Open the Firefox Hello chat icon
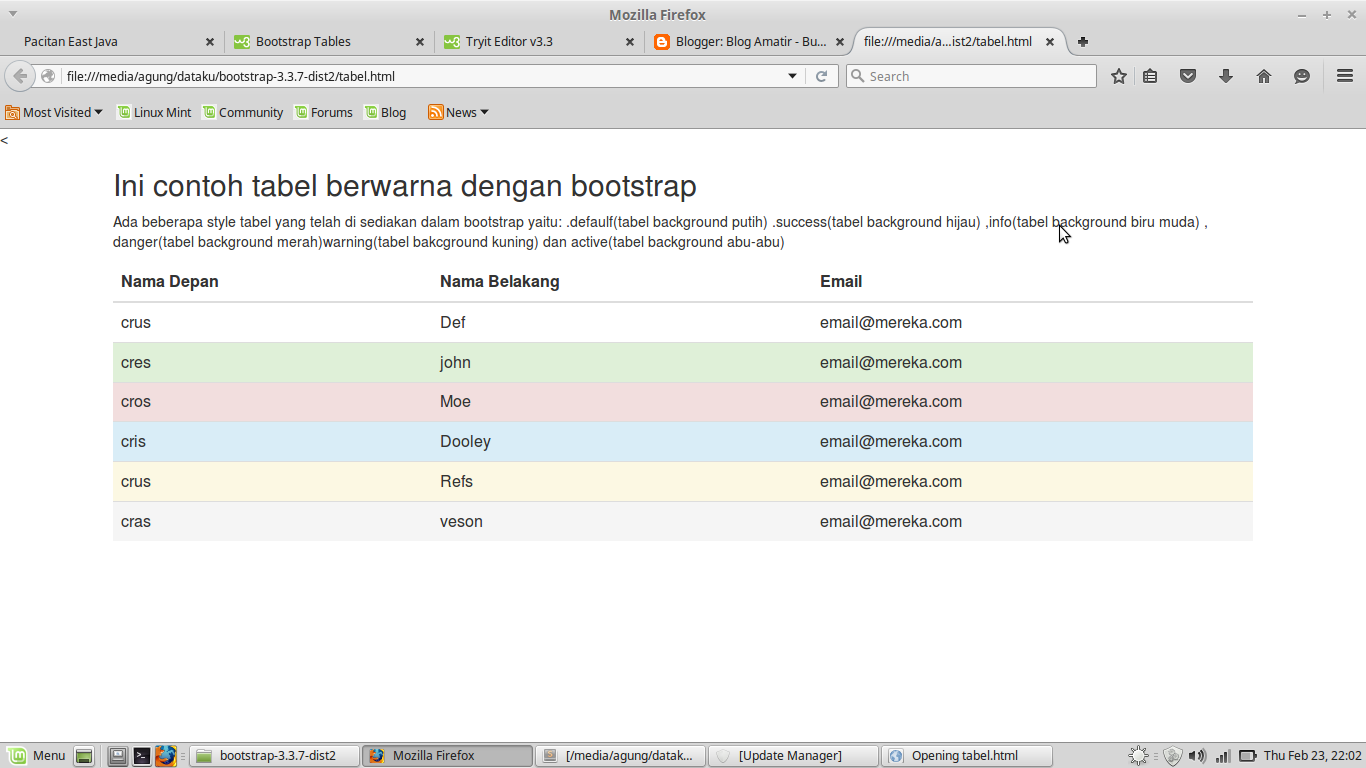 click(x=1301, y=75)
